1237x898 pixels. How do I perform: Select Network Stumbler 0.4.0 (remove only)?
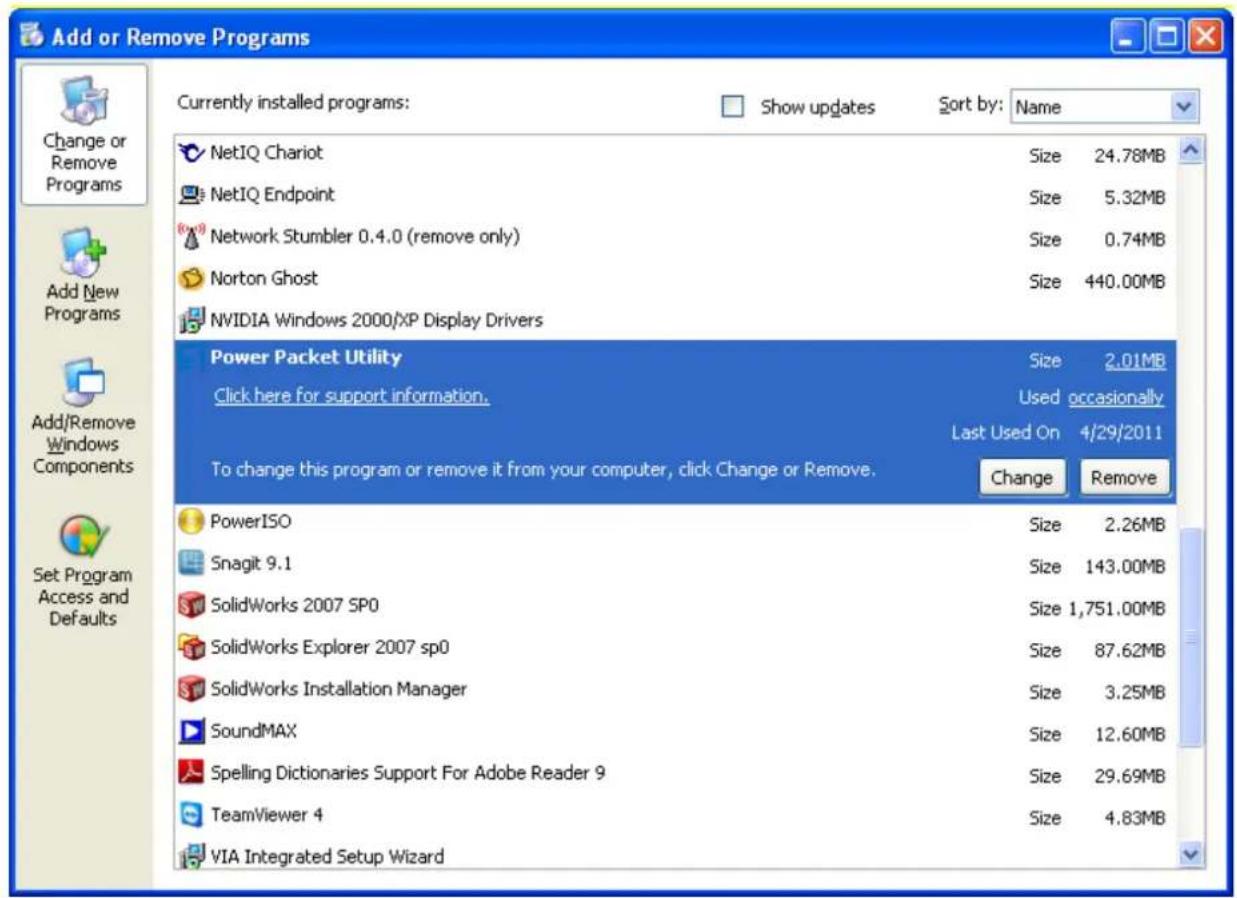675,238
